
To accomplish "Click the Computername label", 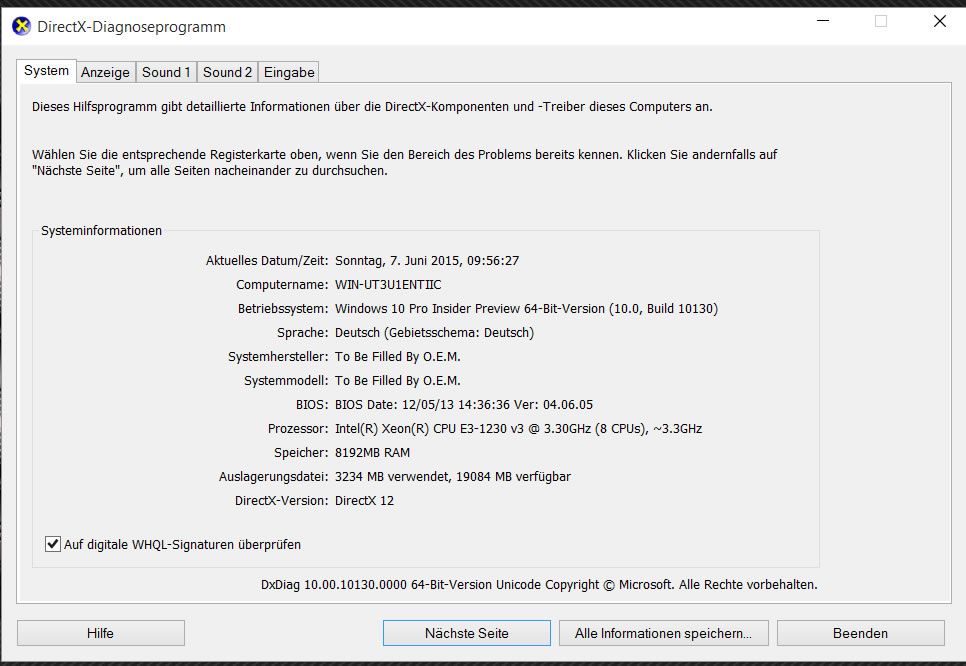I will point(282,285).
